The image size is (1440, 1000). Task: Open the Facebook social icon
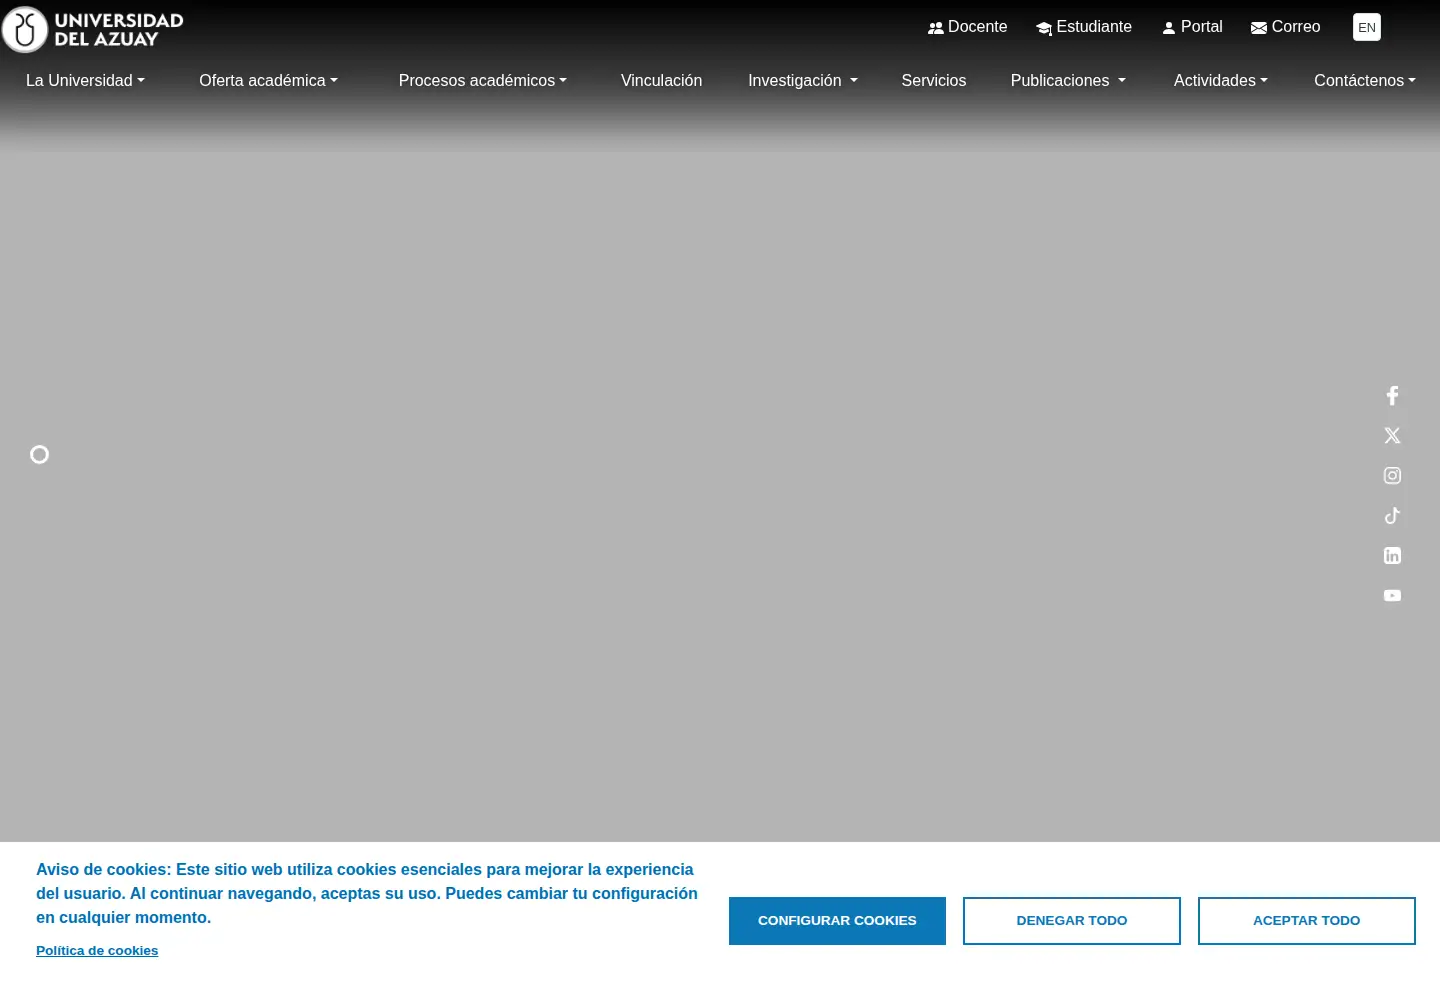(1392, 396)
